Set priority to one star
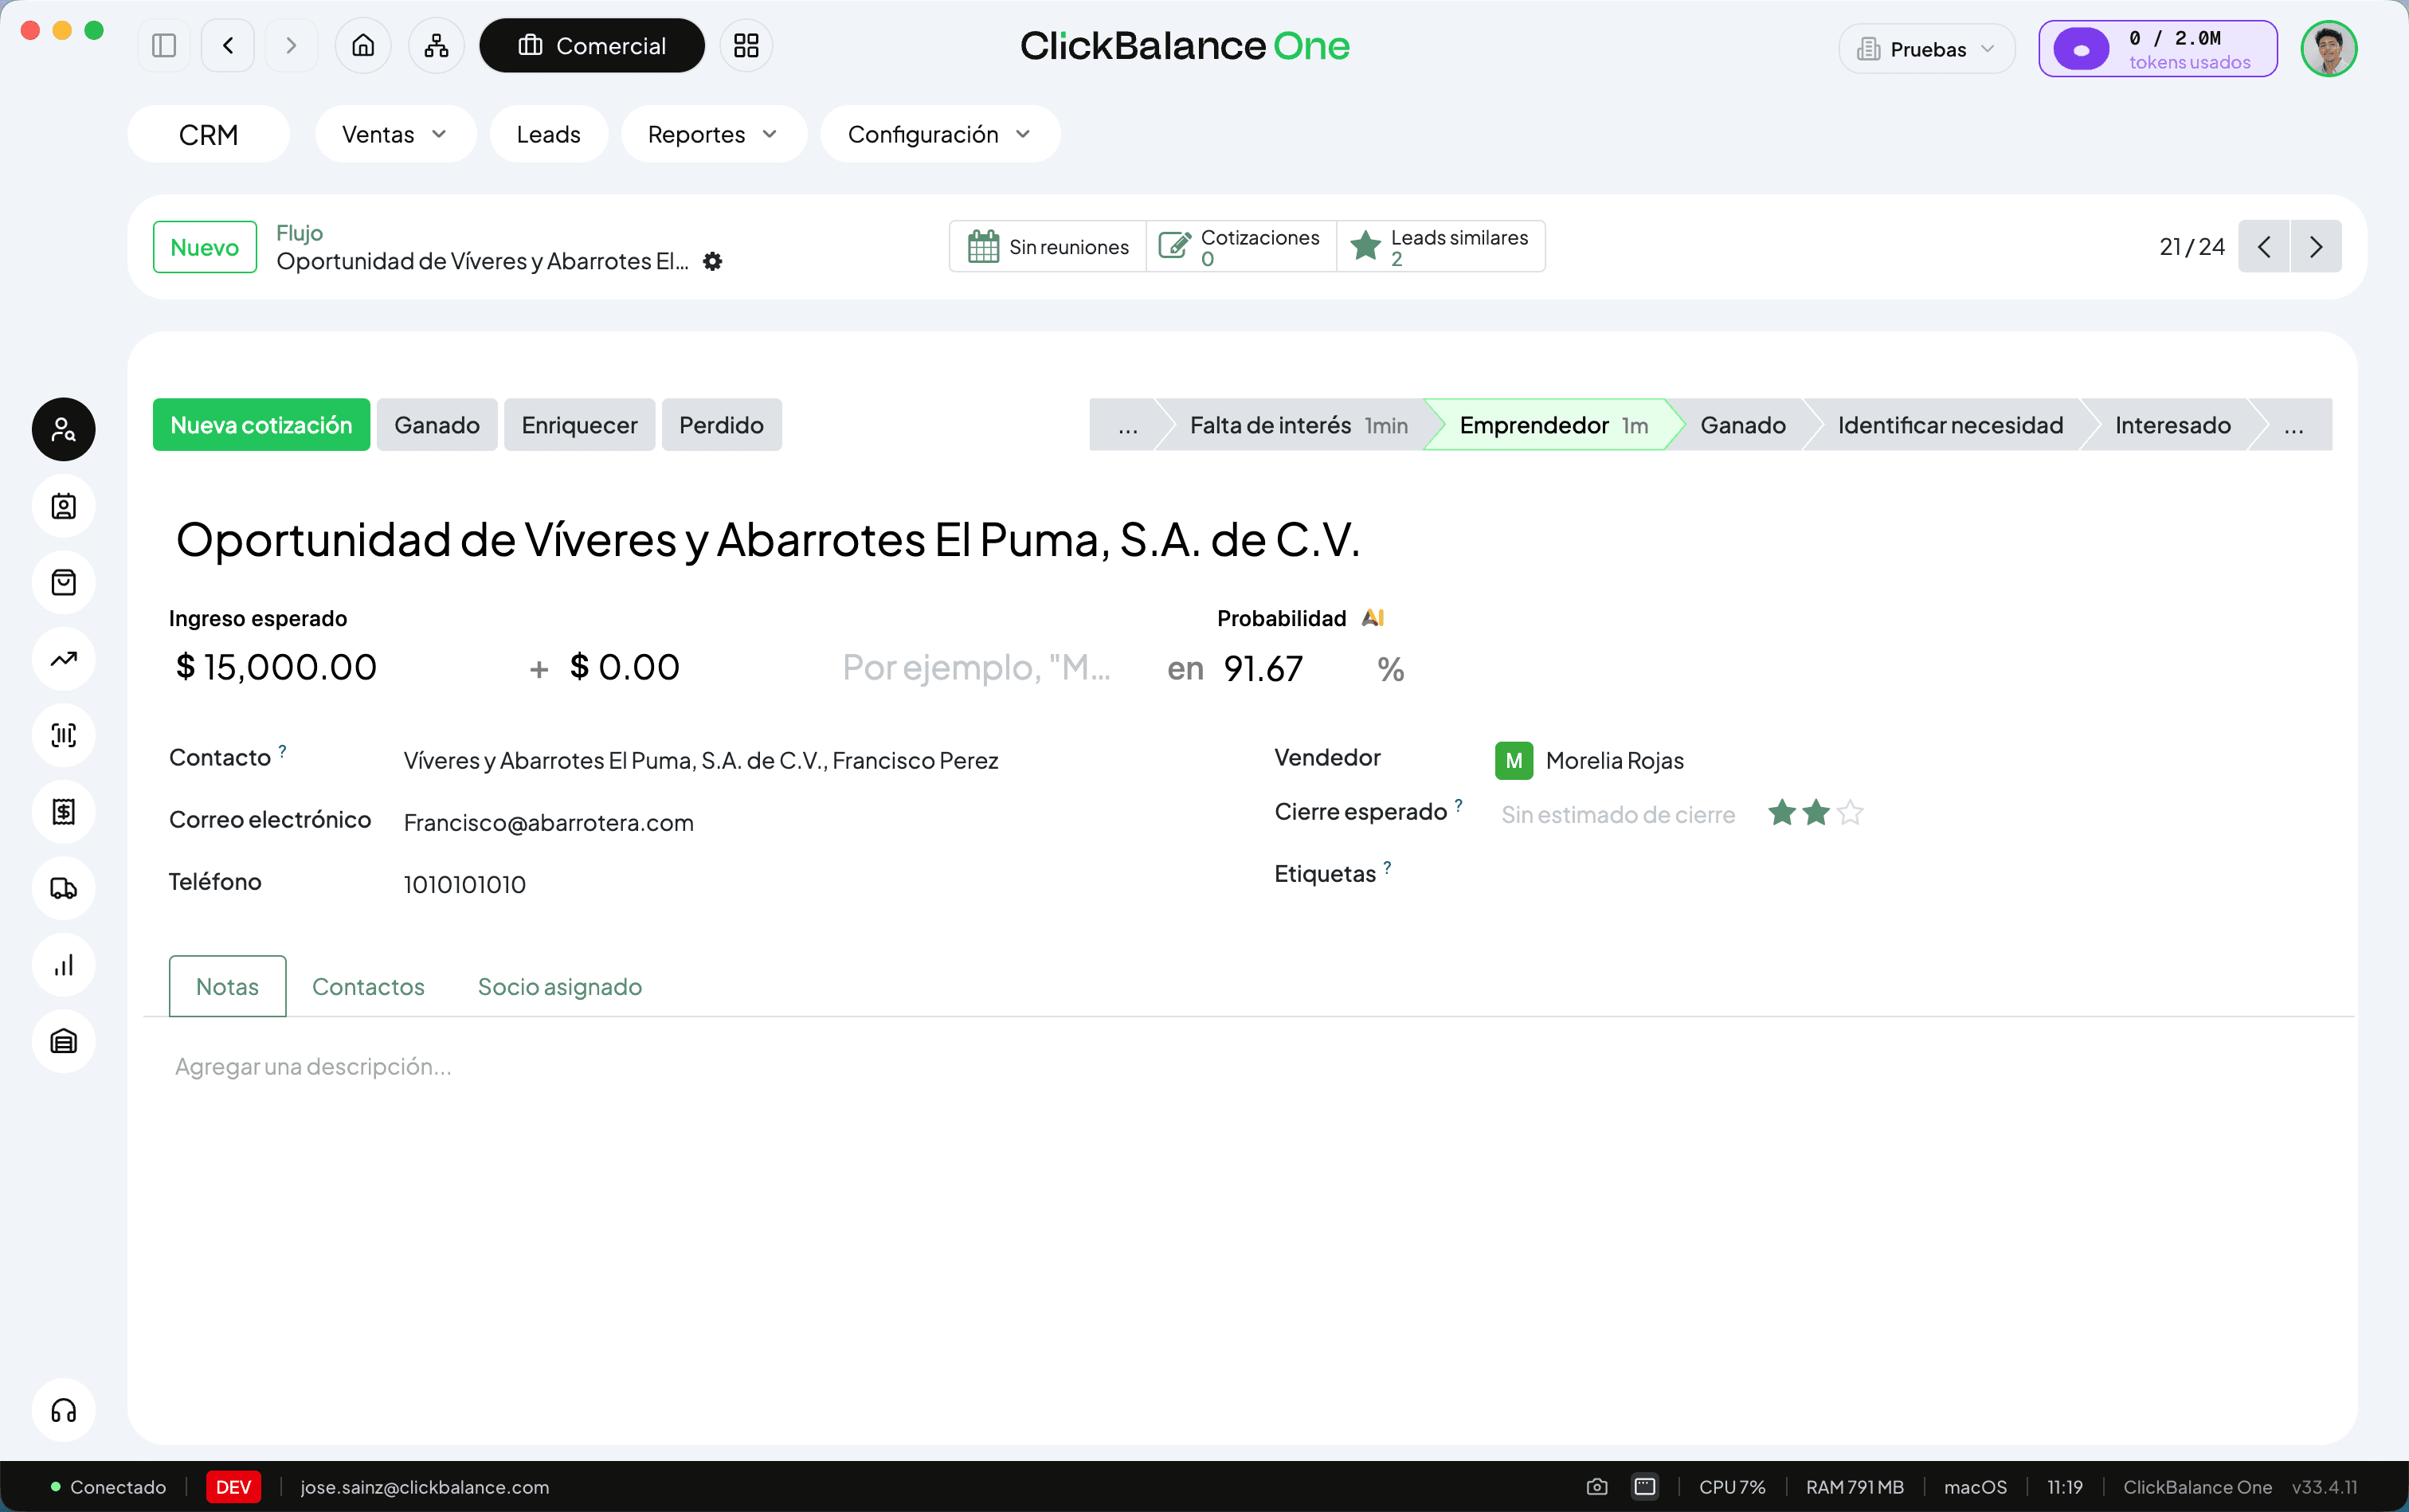The height and width of the screenshot is (1512, 2409). click(x=1782, y=813)
